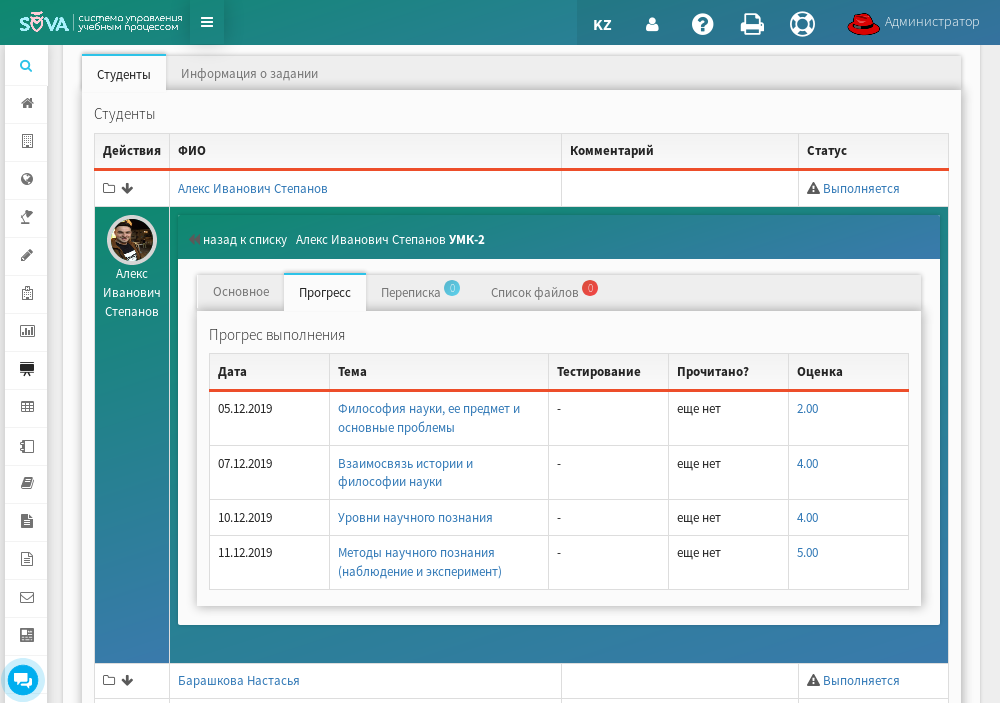Open topic Методы научного познания
This screenshot has width=1000, height=703.
tap(420, 562)
